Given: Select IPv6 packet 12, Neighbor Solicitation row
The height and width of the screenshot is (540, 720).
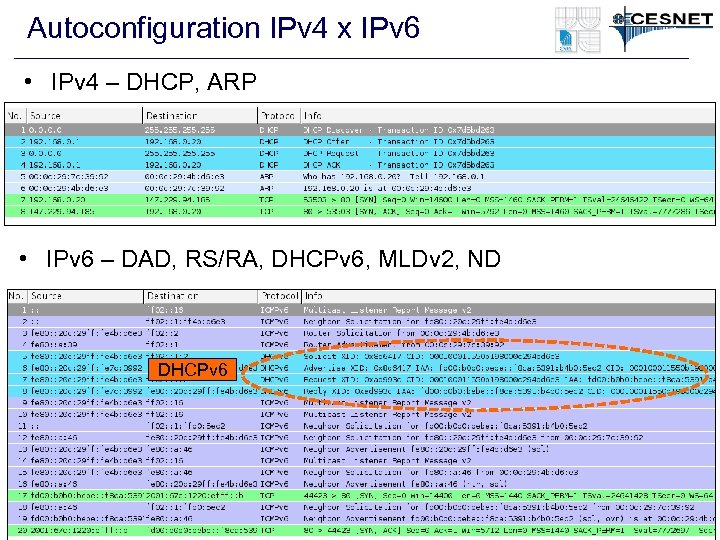Looking at the screenshot, I should coord(361,437).
